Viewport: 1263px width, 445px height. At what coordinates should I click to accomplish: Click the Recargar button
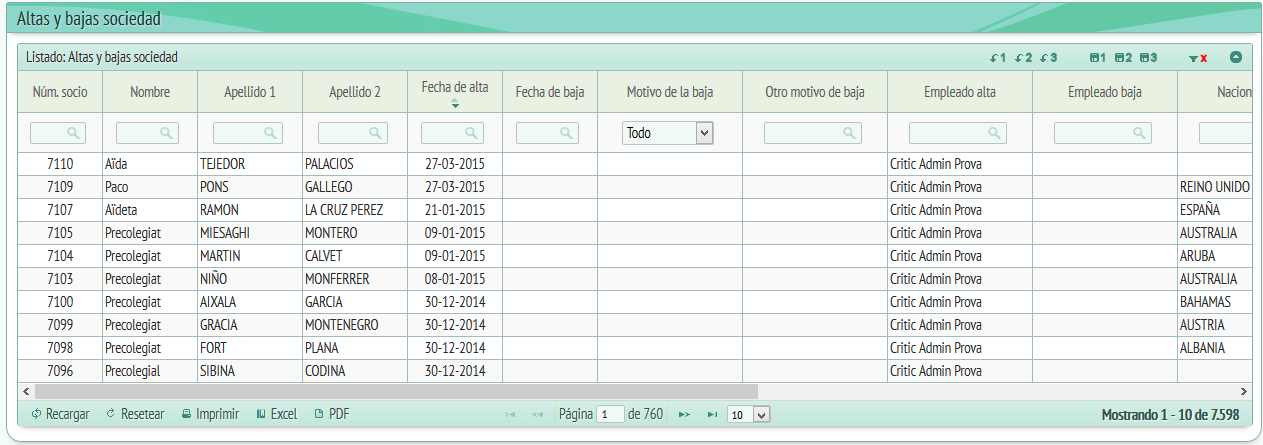[x=60, y=414]
